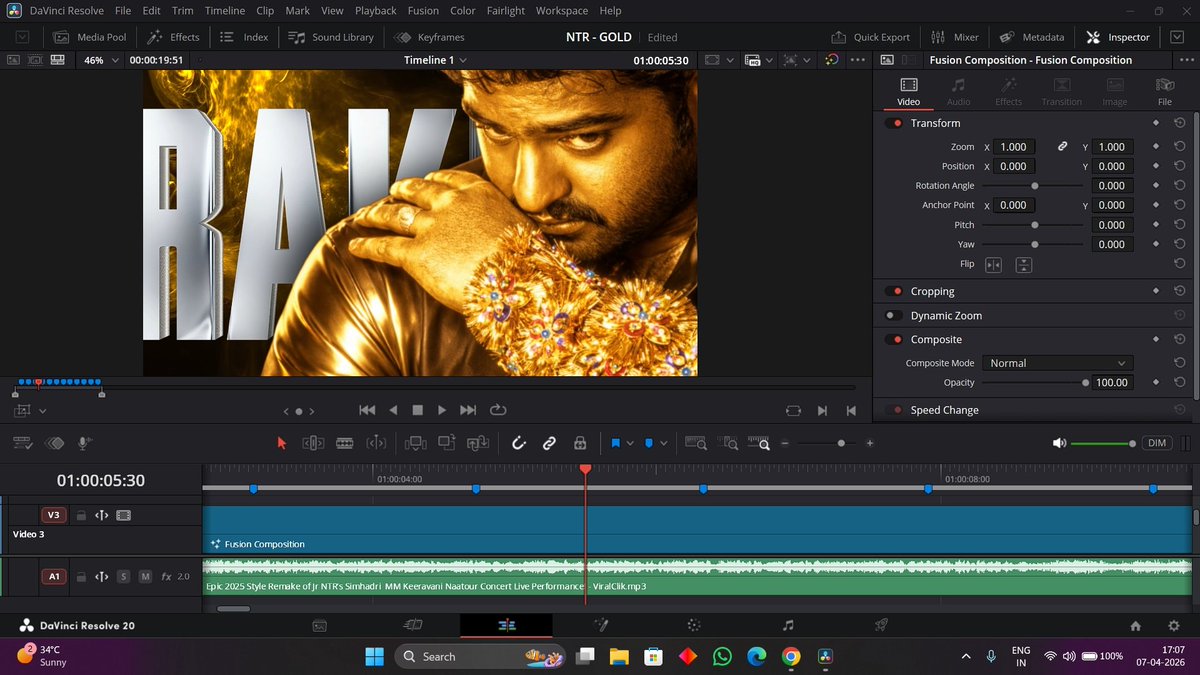The height and width of the screenshot is (675, 1200).
Task: Toggle Speed Change enable switch
Action: [893, 410]
